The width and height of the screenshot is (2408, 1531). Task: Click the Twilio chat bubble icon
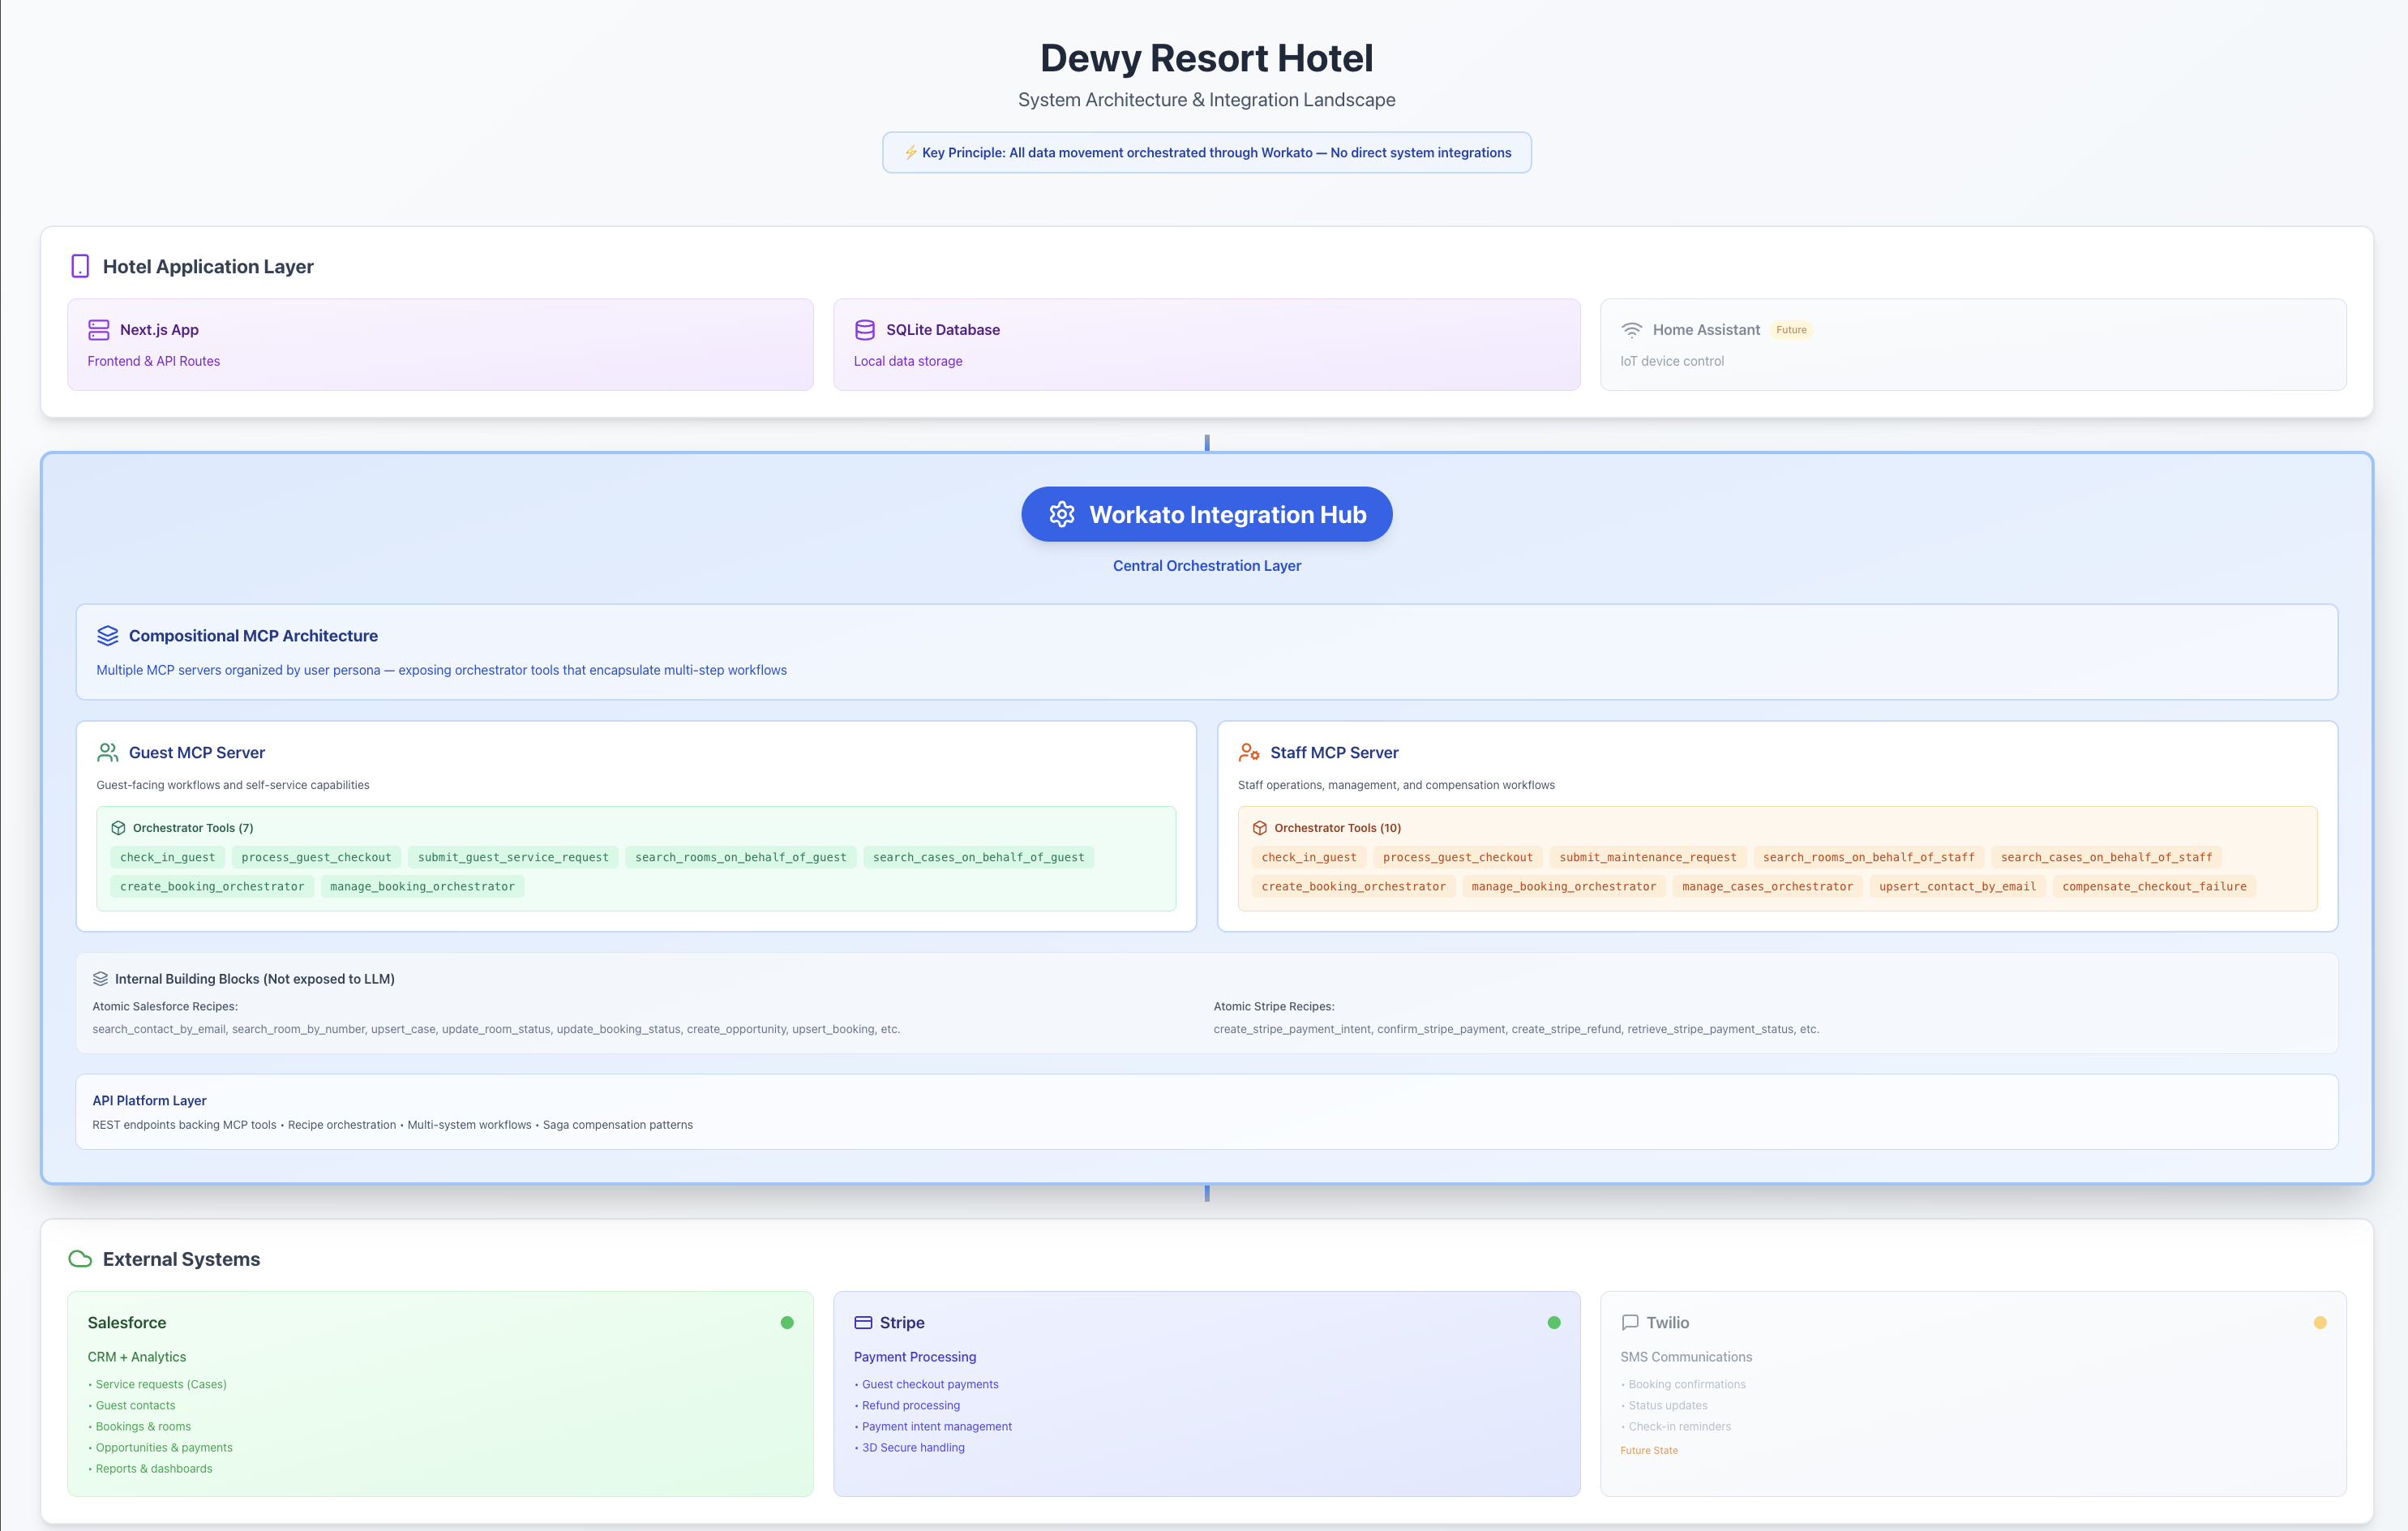[1630, 1322]
